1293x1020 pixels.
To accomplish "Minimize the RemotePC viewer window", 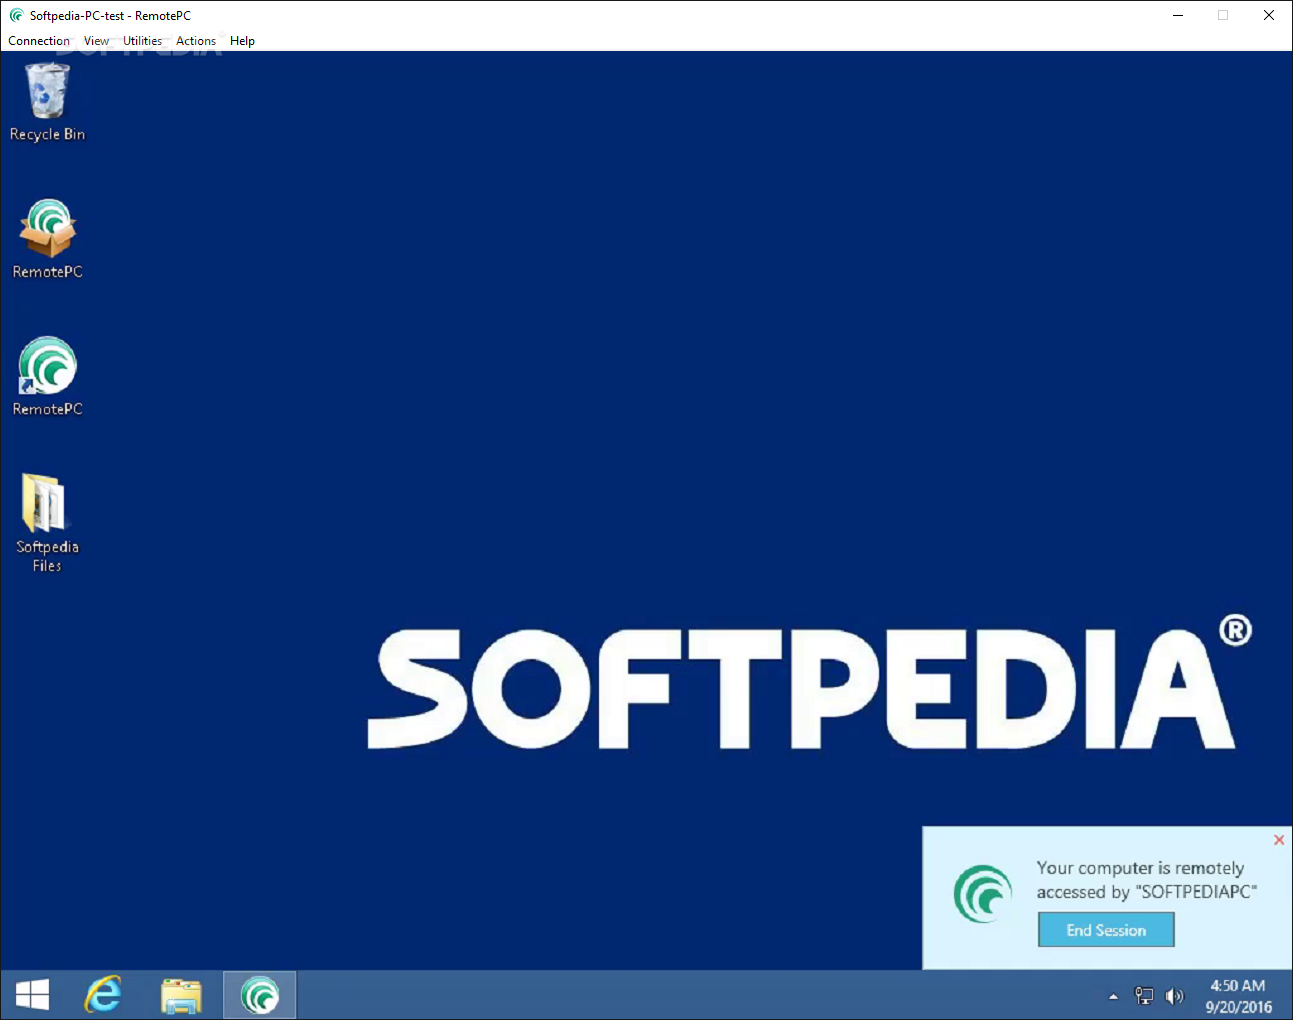I will coord(1178,15).
